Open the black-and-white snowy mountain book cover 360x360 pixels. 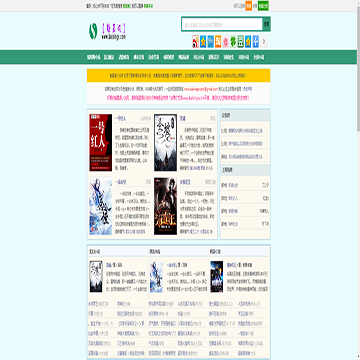pyautogui.click(x=165, y=143)
